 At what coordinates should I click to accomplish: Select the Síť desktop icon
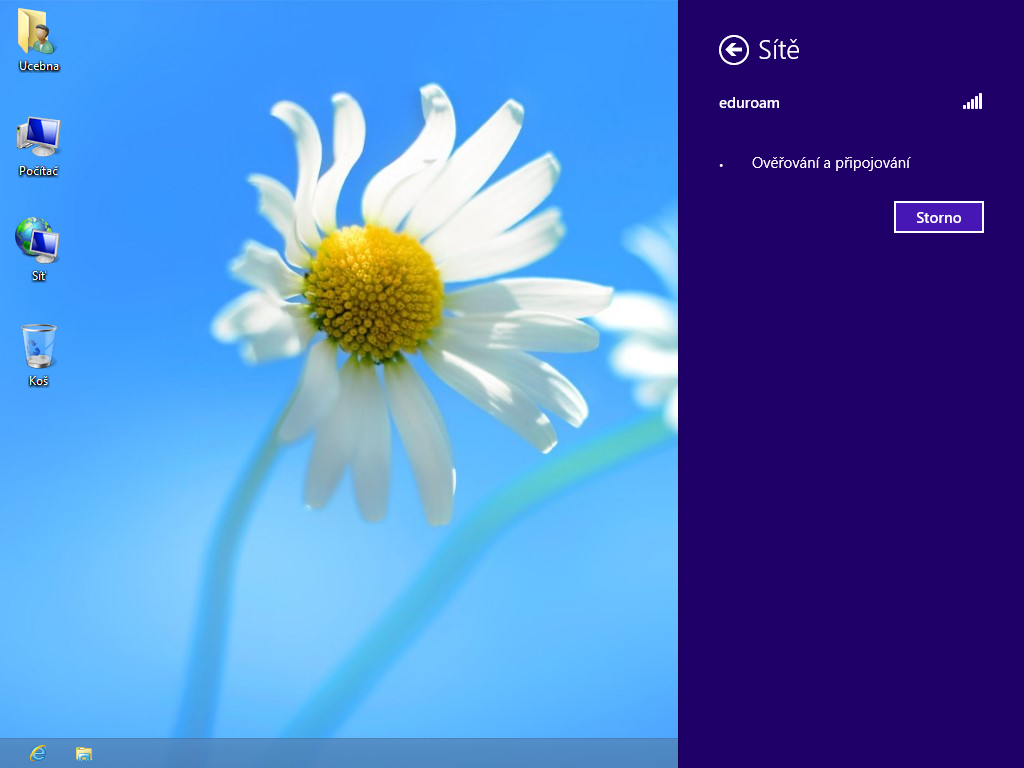point(38,250)
